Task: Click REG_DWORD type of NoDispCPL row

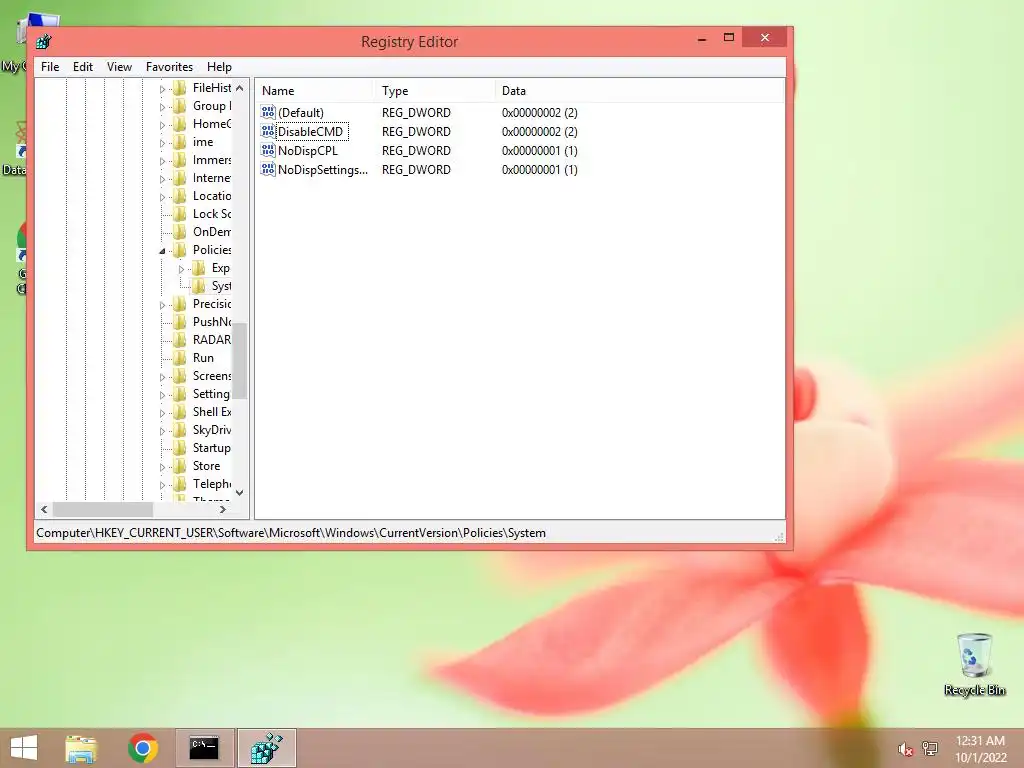Action: coord(416,151)
